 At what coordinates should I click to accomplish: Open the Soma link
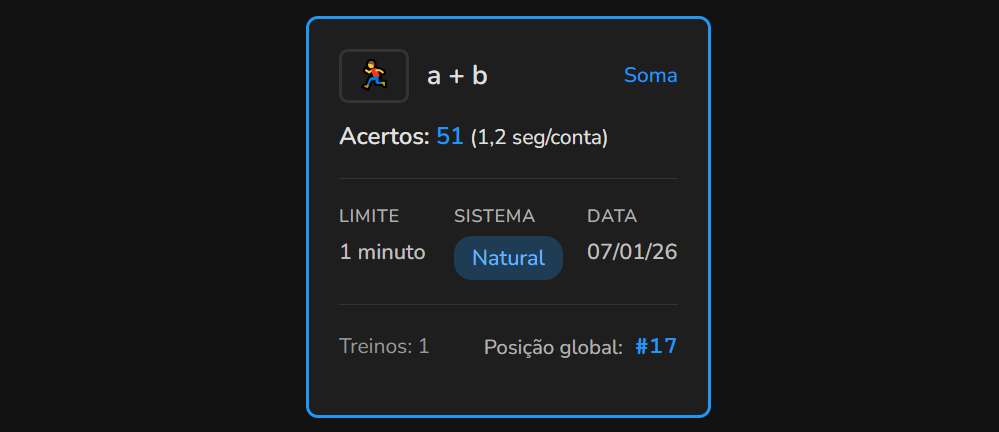pos(650,75)
